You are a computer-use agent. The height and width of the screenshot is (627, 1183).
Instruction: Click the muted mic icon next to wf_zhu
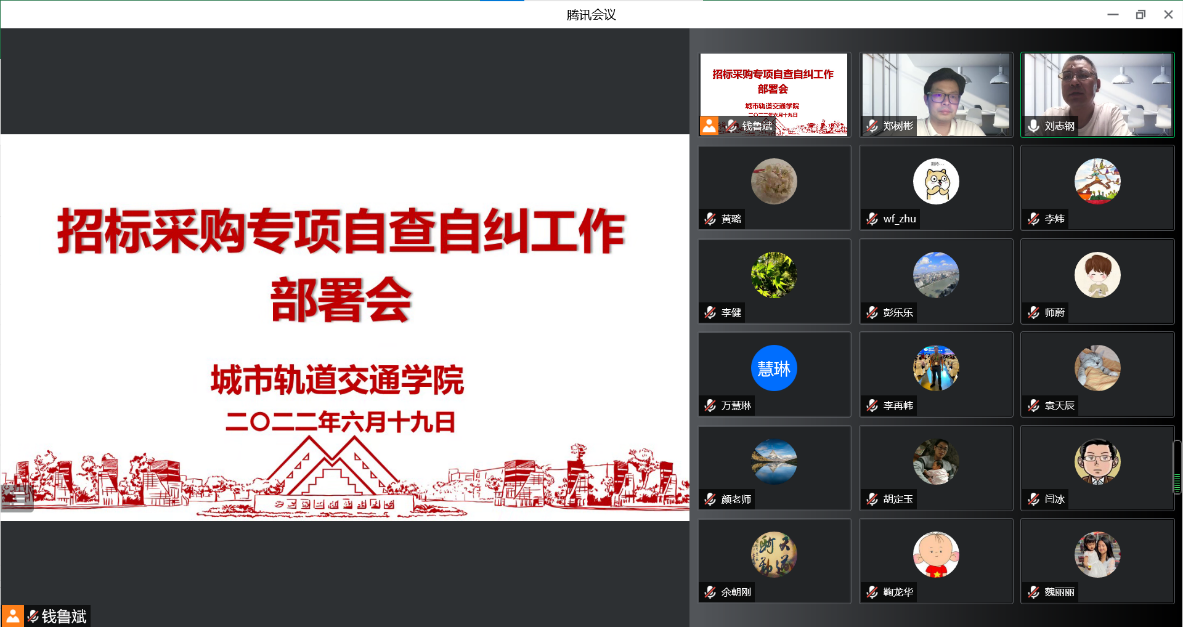pyautogui.click(x=871, y=219)
